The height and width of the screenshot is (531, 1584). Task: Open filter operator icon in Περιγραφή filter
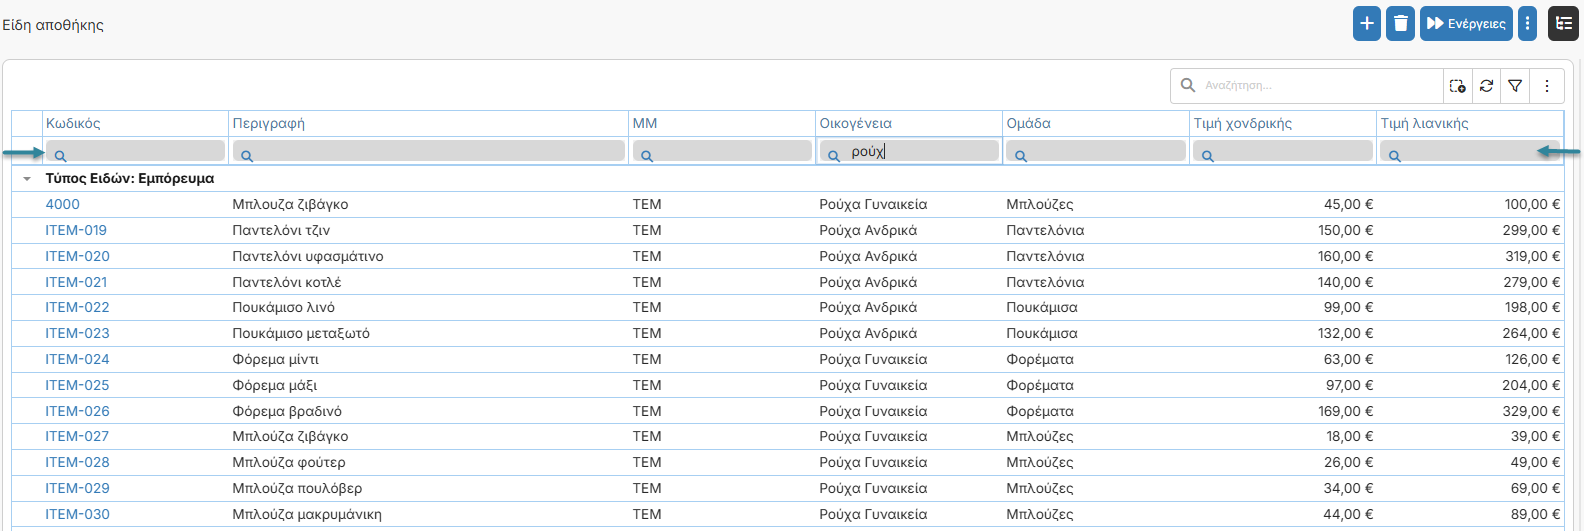point(247,156)
